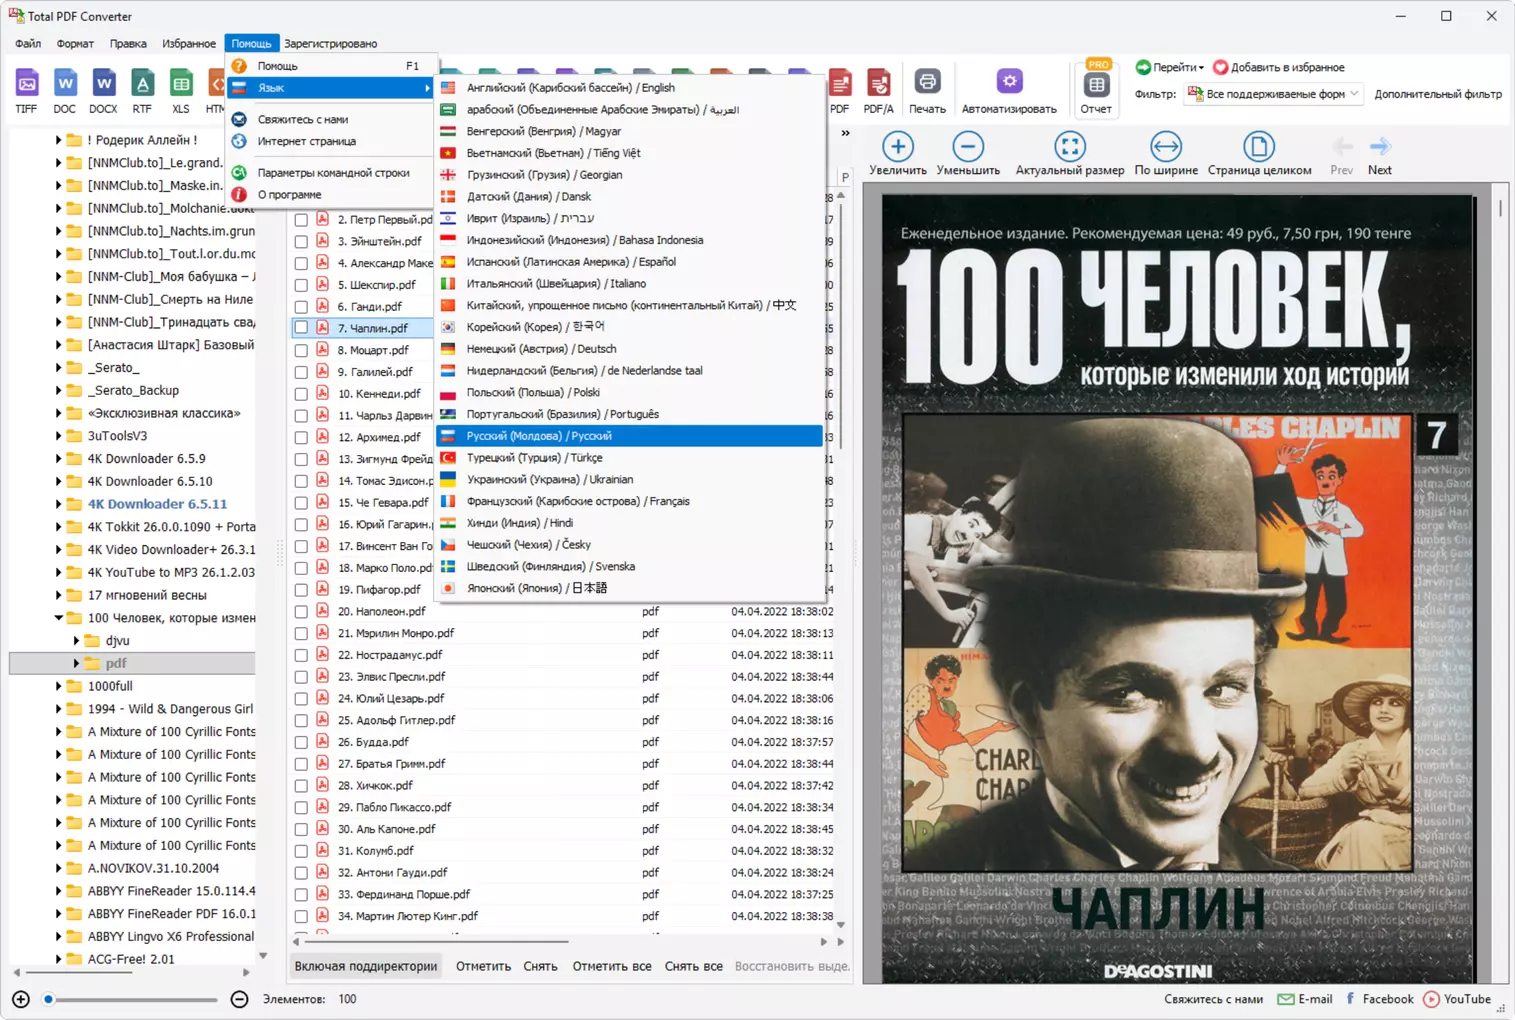
Task: Click the plus icon at bottom-left status bar
Action: (21, 999)
